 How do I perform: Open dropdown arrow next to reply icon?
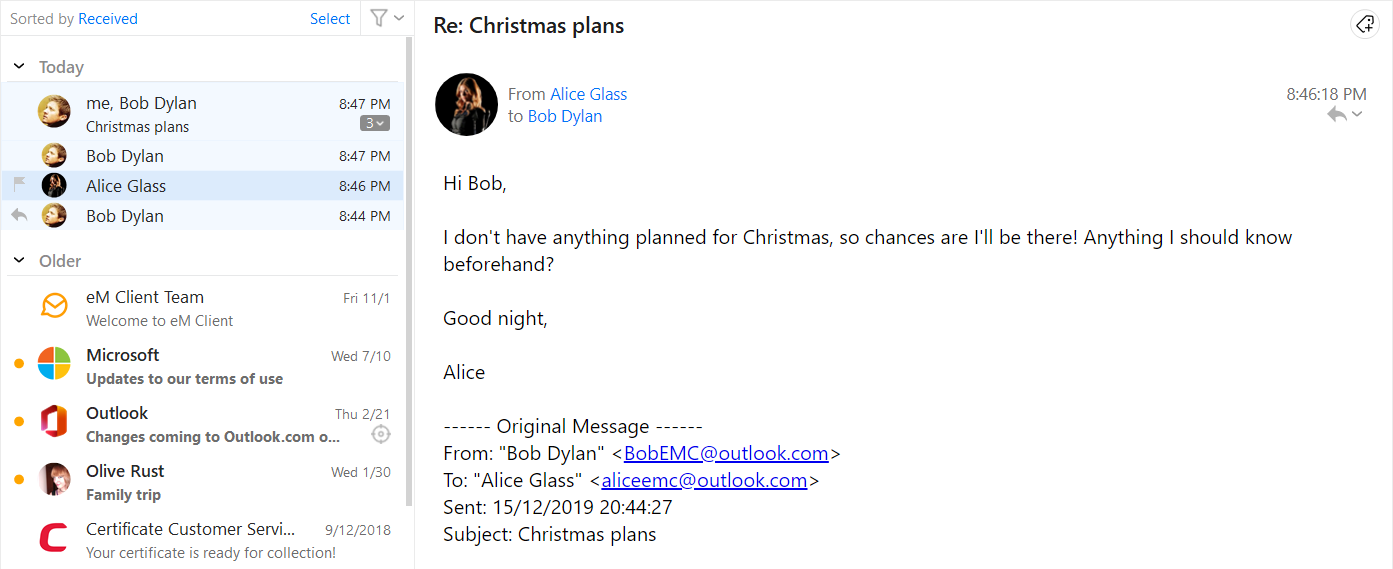click(x=1357, y=115)
